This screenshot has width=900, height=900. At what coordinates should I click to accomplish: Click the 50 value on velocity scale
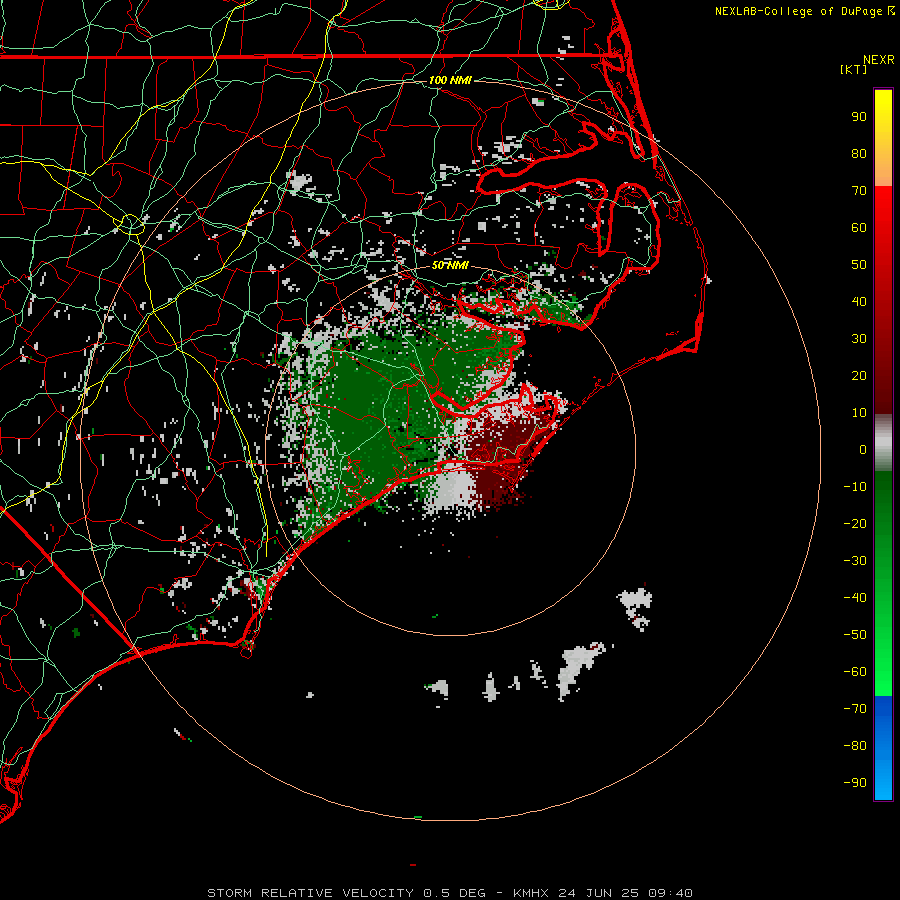859,265
